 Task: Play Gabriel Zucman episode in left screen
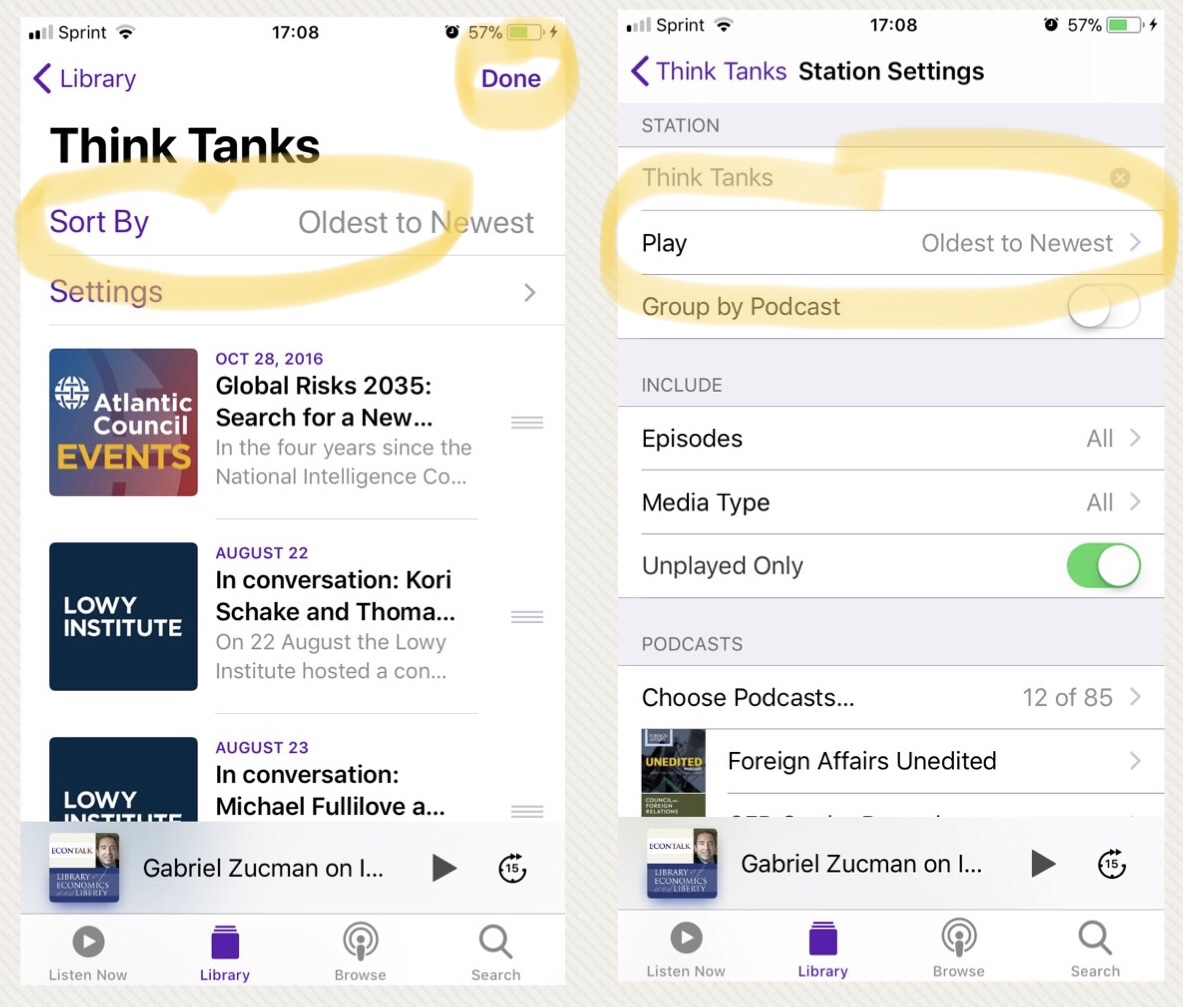[x=444, y=868]
